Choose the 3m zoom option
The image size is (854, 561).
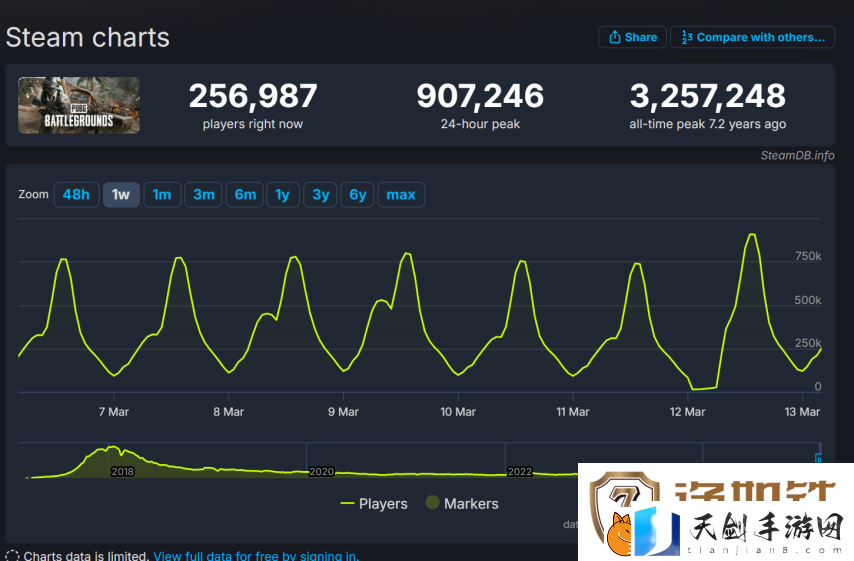point(204,194)
